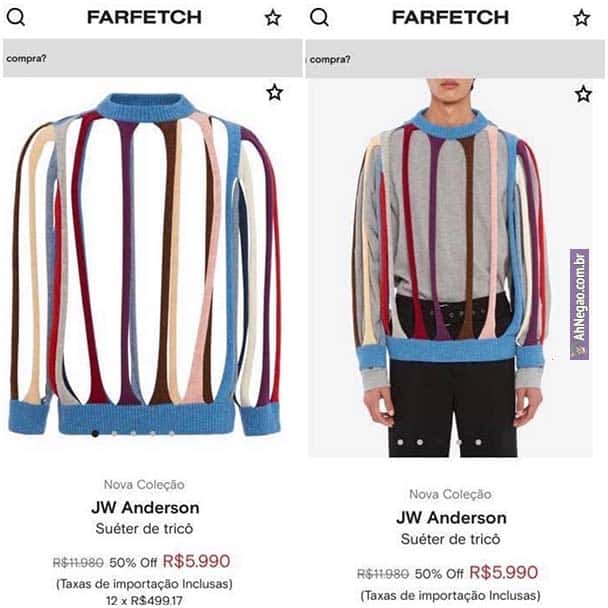Tap the right gray 'compra?' banner

455,59
